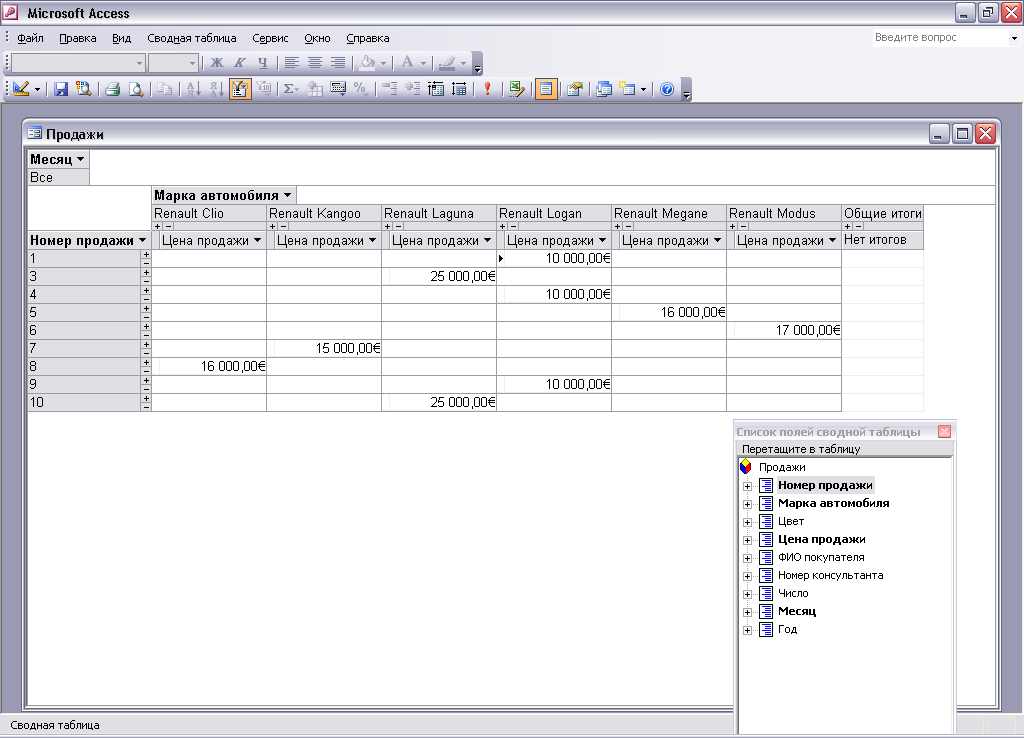
Task: Toggle Bold (Ж) formatting
Action: (217, 63)
